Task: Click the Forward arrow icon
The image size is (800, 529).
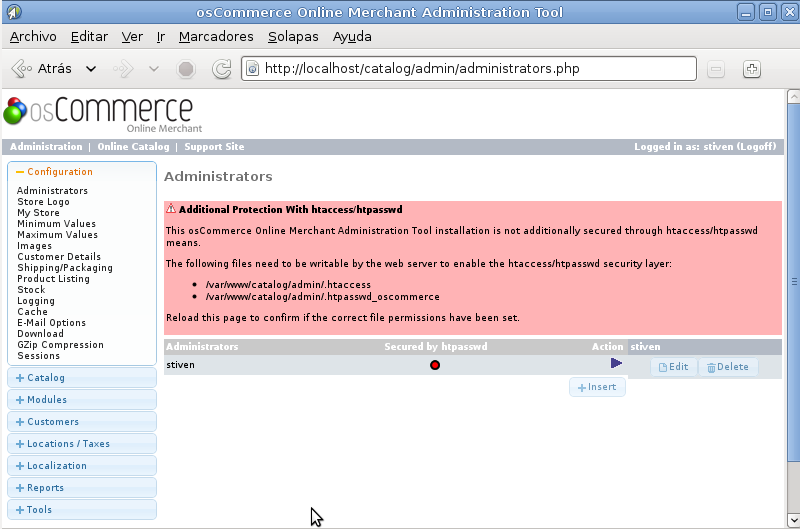Action: [x=123, y=68]
